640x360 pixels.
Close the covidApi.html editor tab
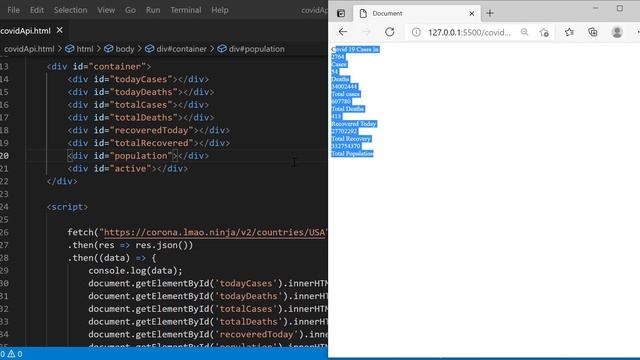coord(60,30)
